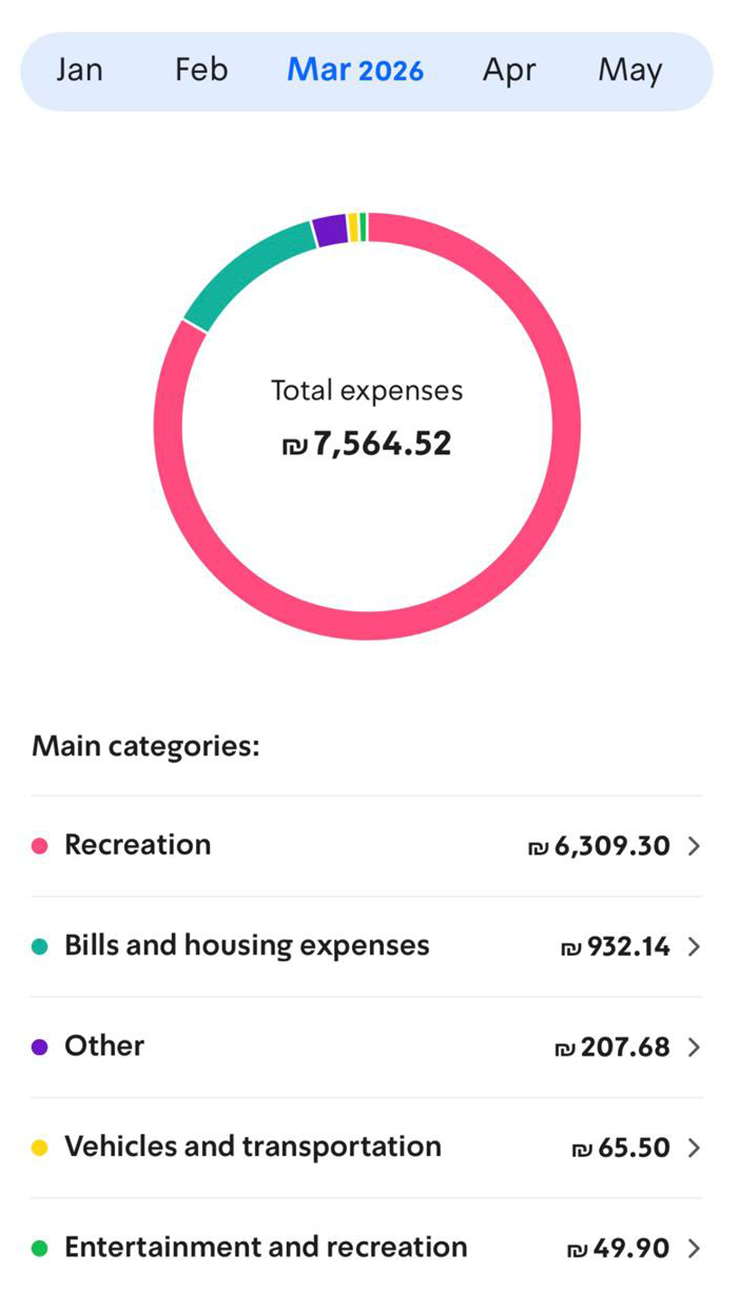The height and width of the screenshot is (1312, 740).
Task: Select the purple Other segment of donut chart
Action: [x=329, y=231]
